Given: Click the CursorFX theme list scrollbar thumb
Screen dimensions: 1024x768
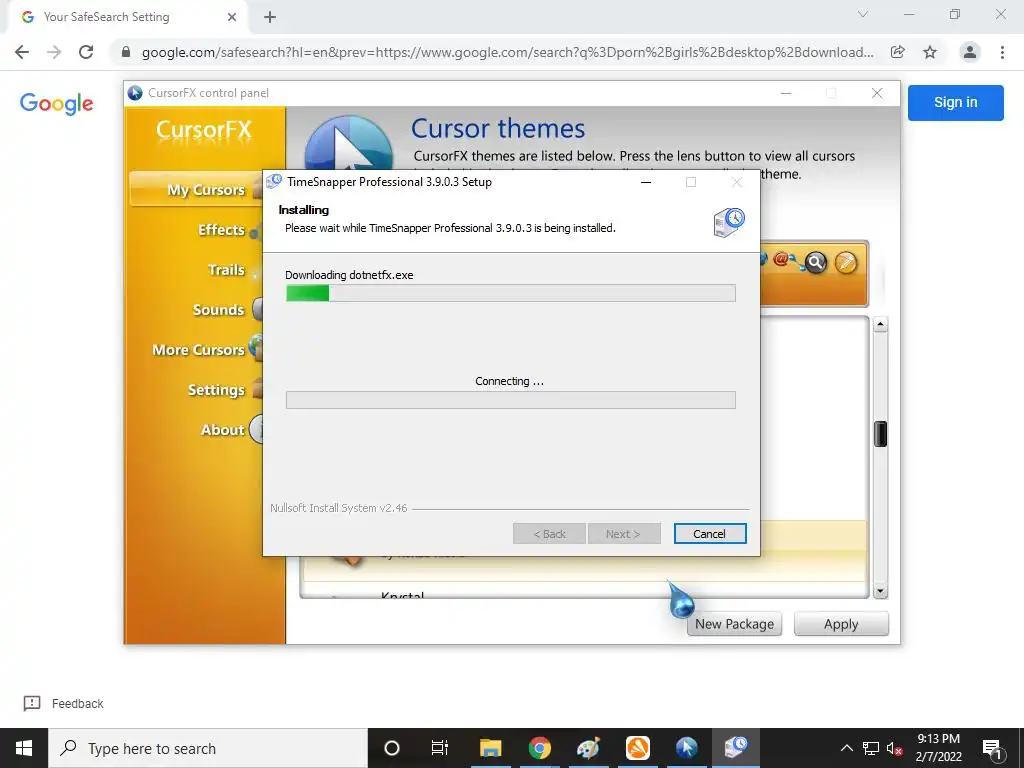Looking at the screenshot, I should (x=880, y=434).
